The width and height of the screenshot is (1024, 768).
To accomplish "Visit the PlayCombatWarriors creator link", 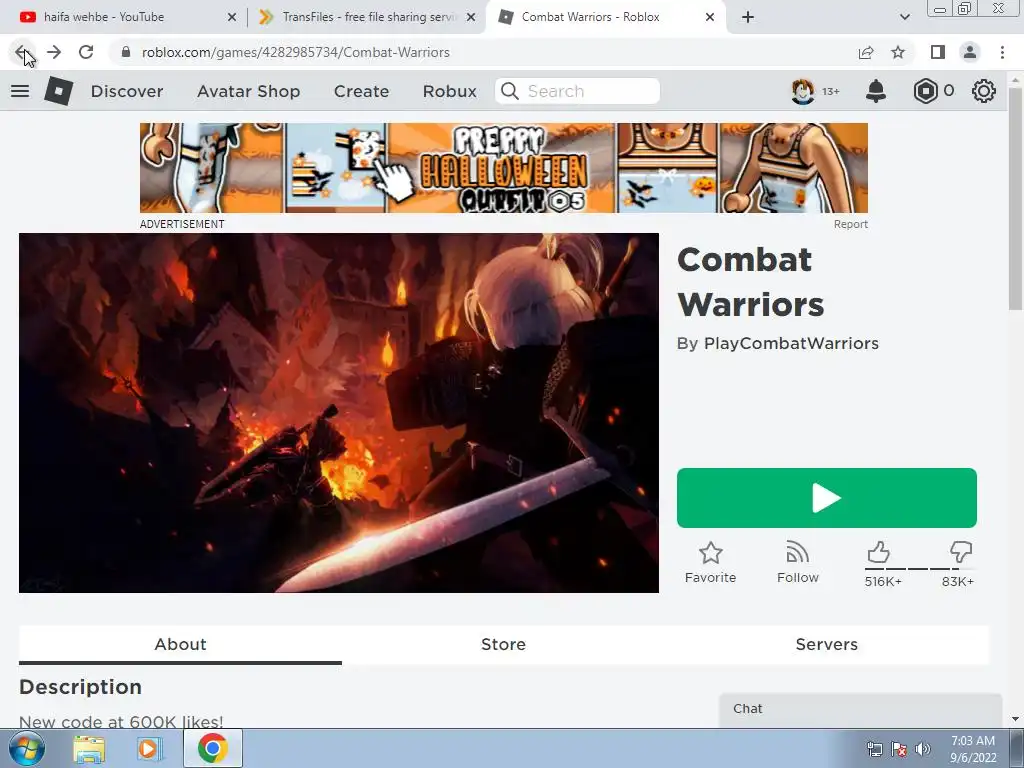I will point(791,344).
